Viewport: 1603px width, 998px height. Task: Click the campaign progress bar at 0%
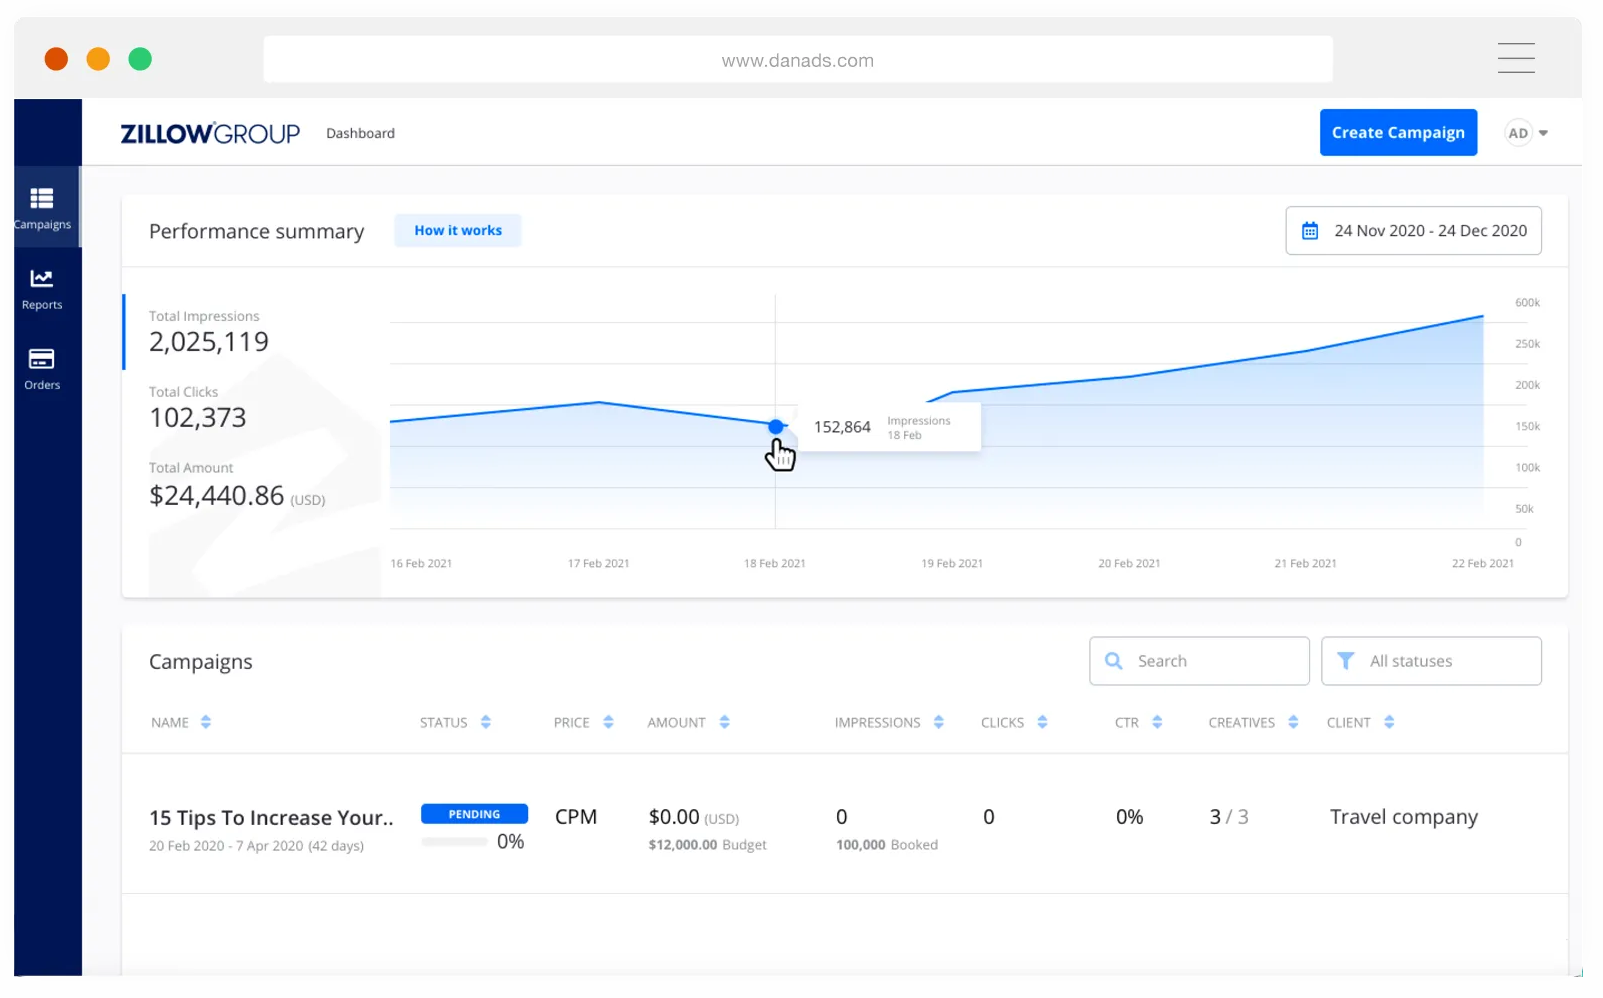[454, 842]
